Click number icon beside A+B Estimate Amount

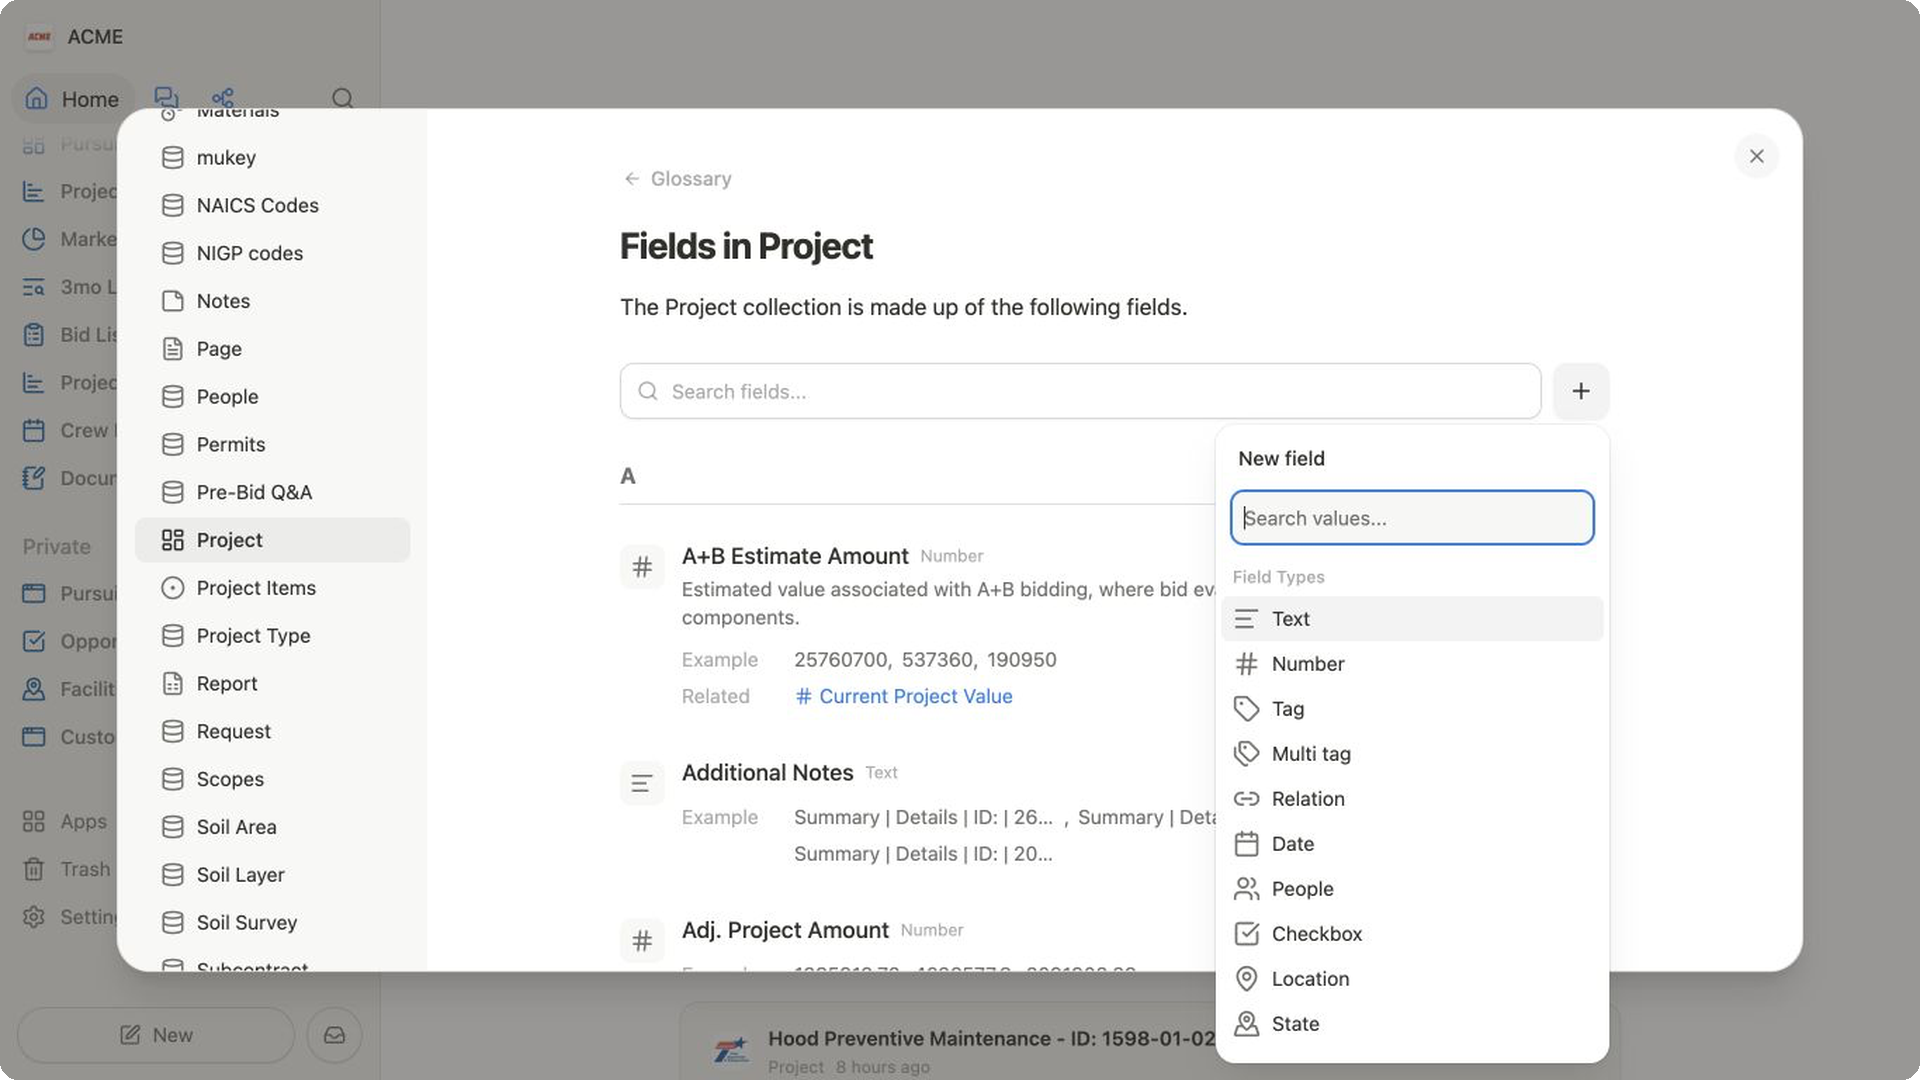pyautogui.click(x=642, y=567)
